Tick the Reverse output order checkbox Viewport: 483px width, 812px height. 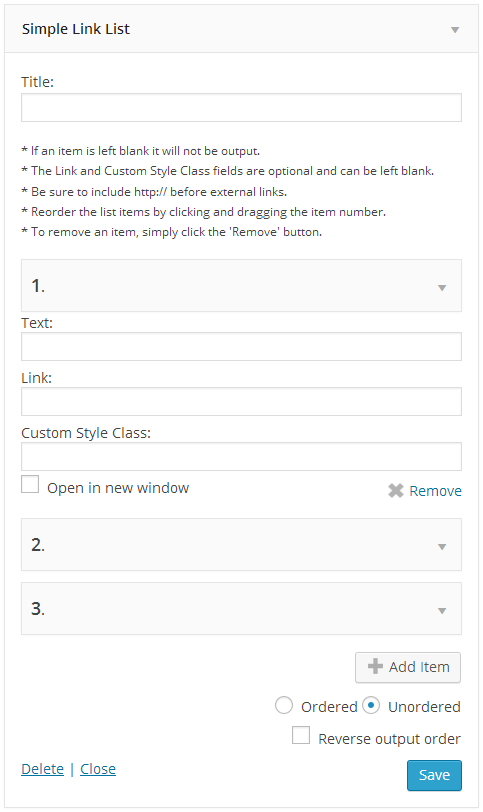301,735
